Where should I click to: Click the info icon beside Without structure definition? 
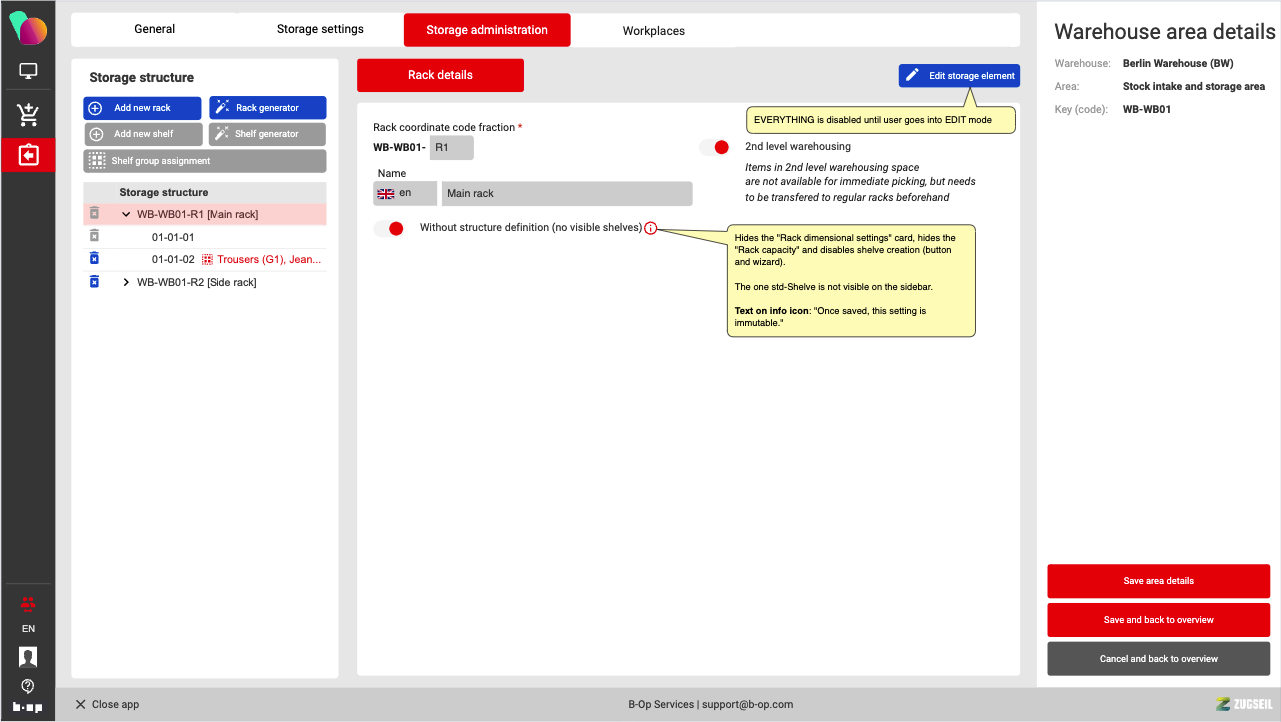651,228
